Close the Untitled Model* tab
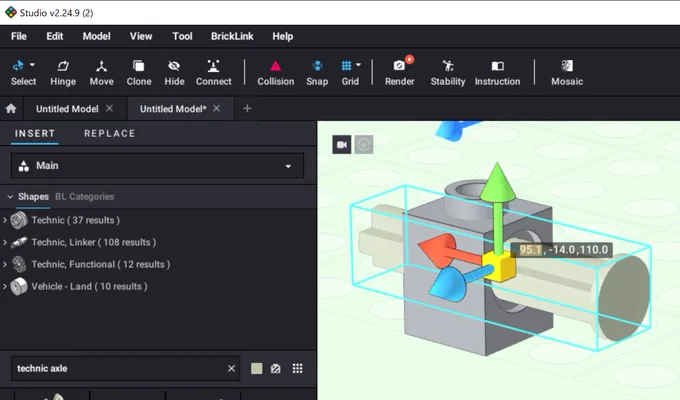 (x=216, y=108)
